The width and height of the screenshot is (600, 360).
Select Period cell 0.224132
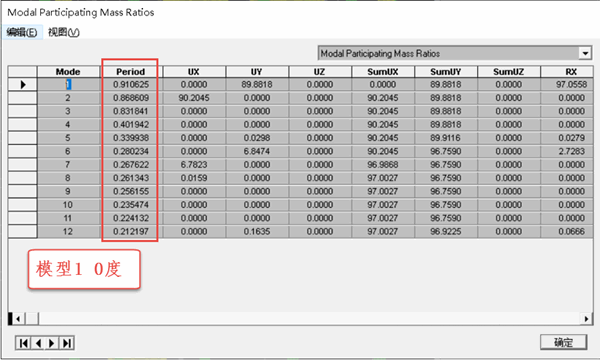point(131,218)
